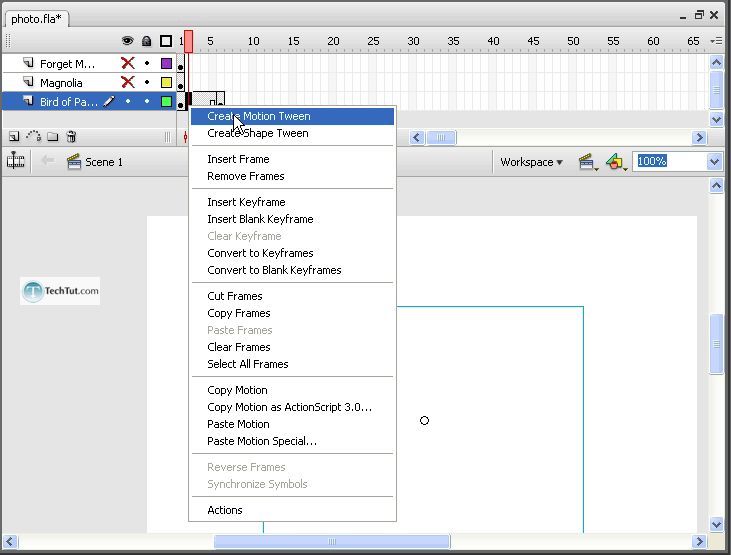Choose Copy Motion as ActionScript 3.0...
731x555 pixels.
[292, 407]
